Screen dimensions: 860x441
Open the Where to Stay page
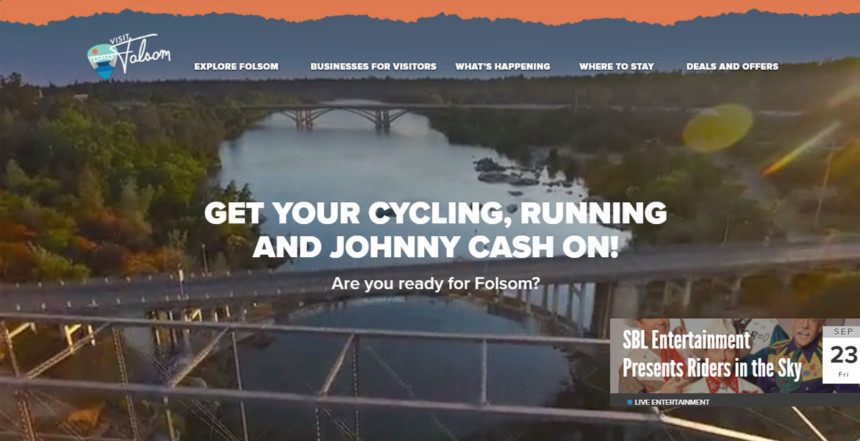616,66
